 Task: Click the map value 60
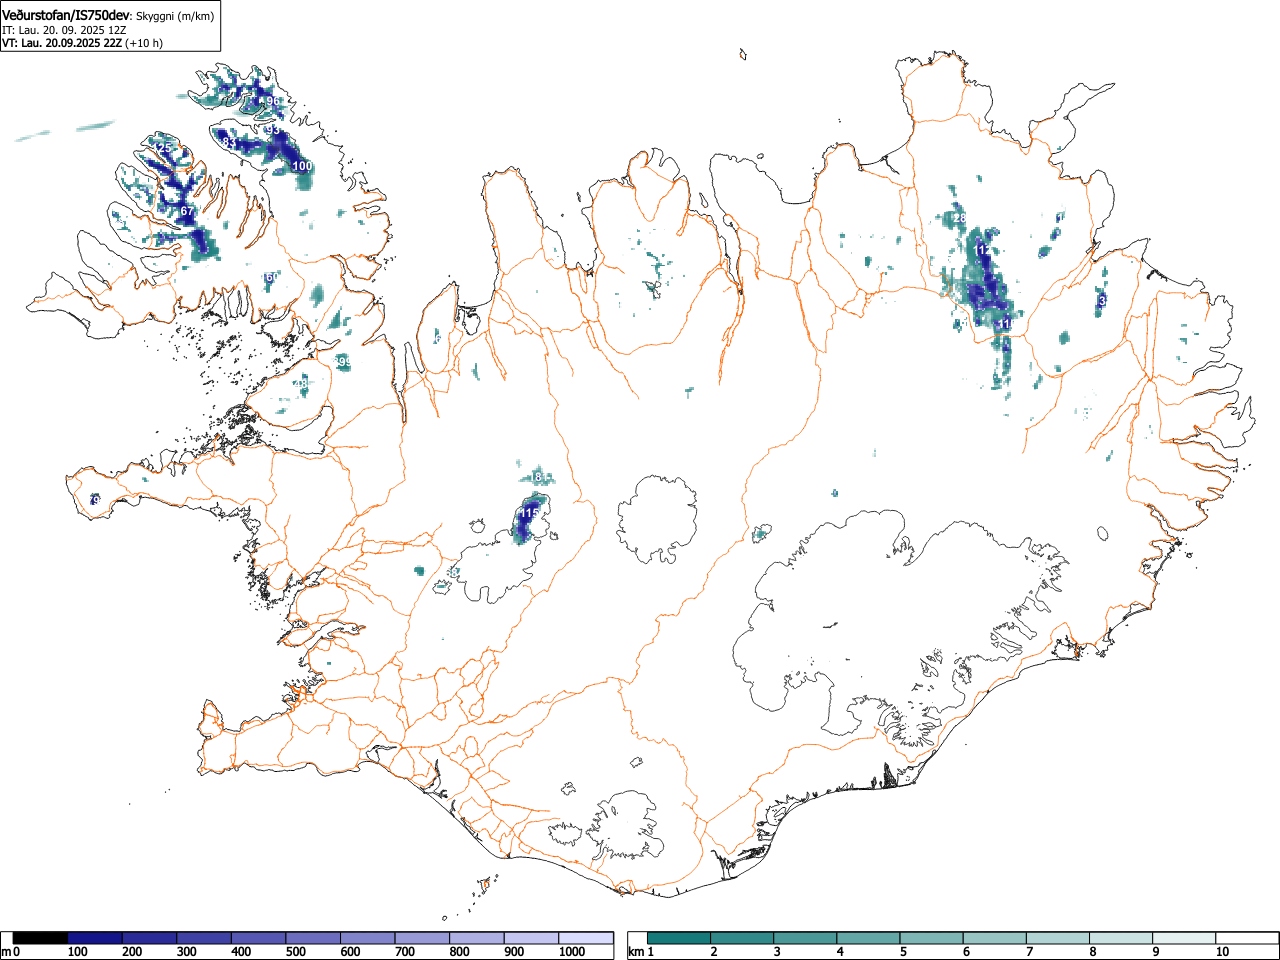(271, 277)
